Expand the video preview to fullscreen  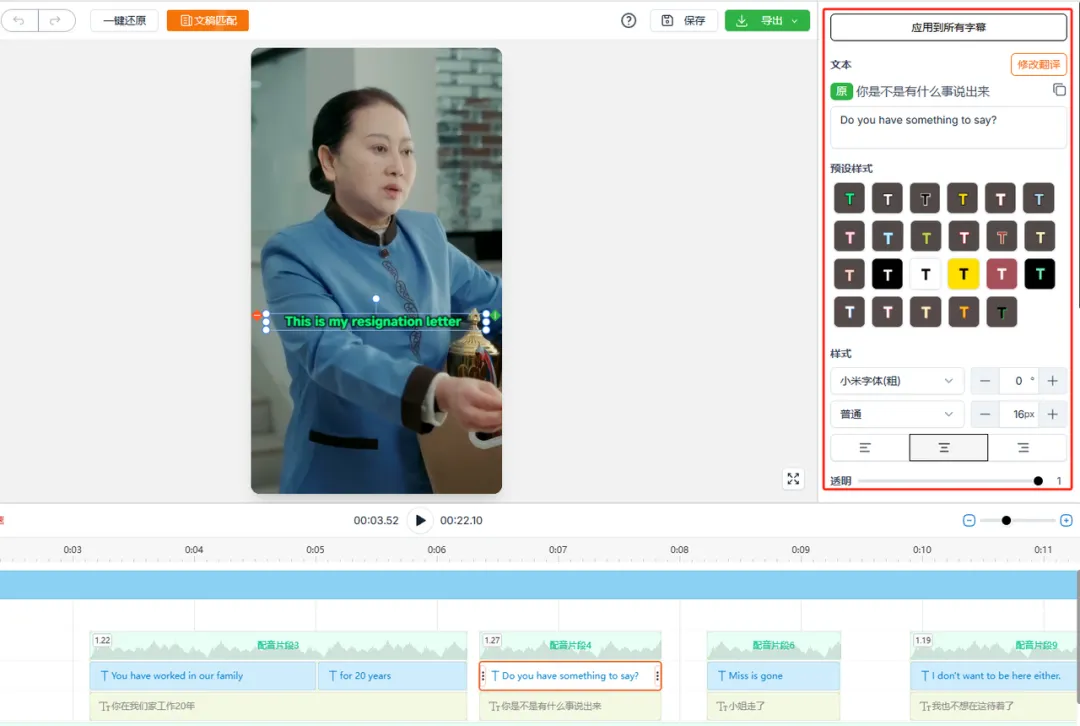click(793, 479)
